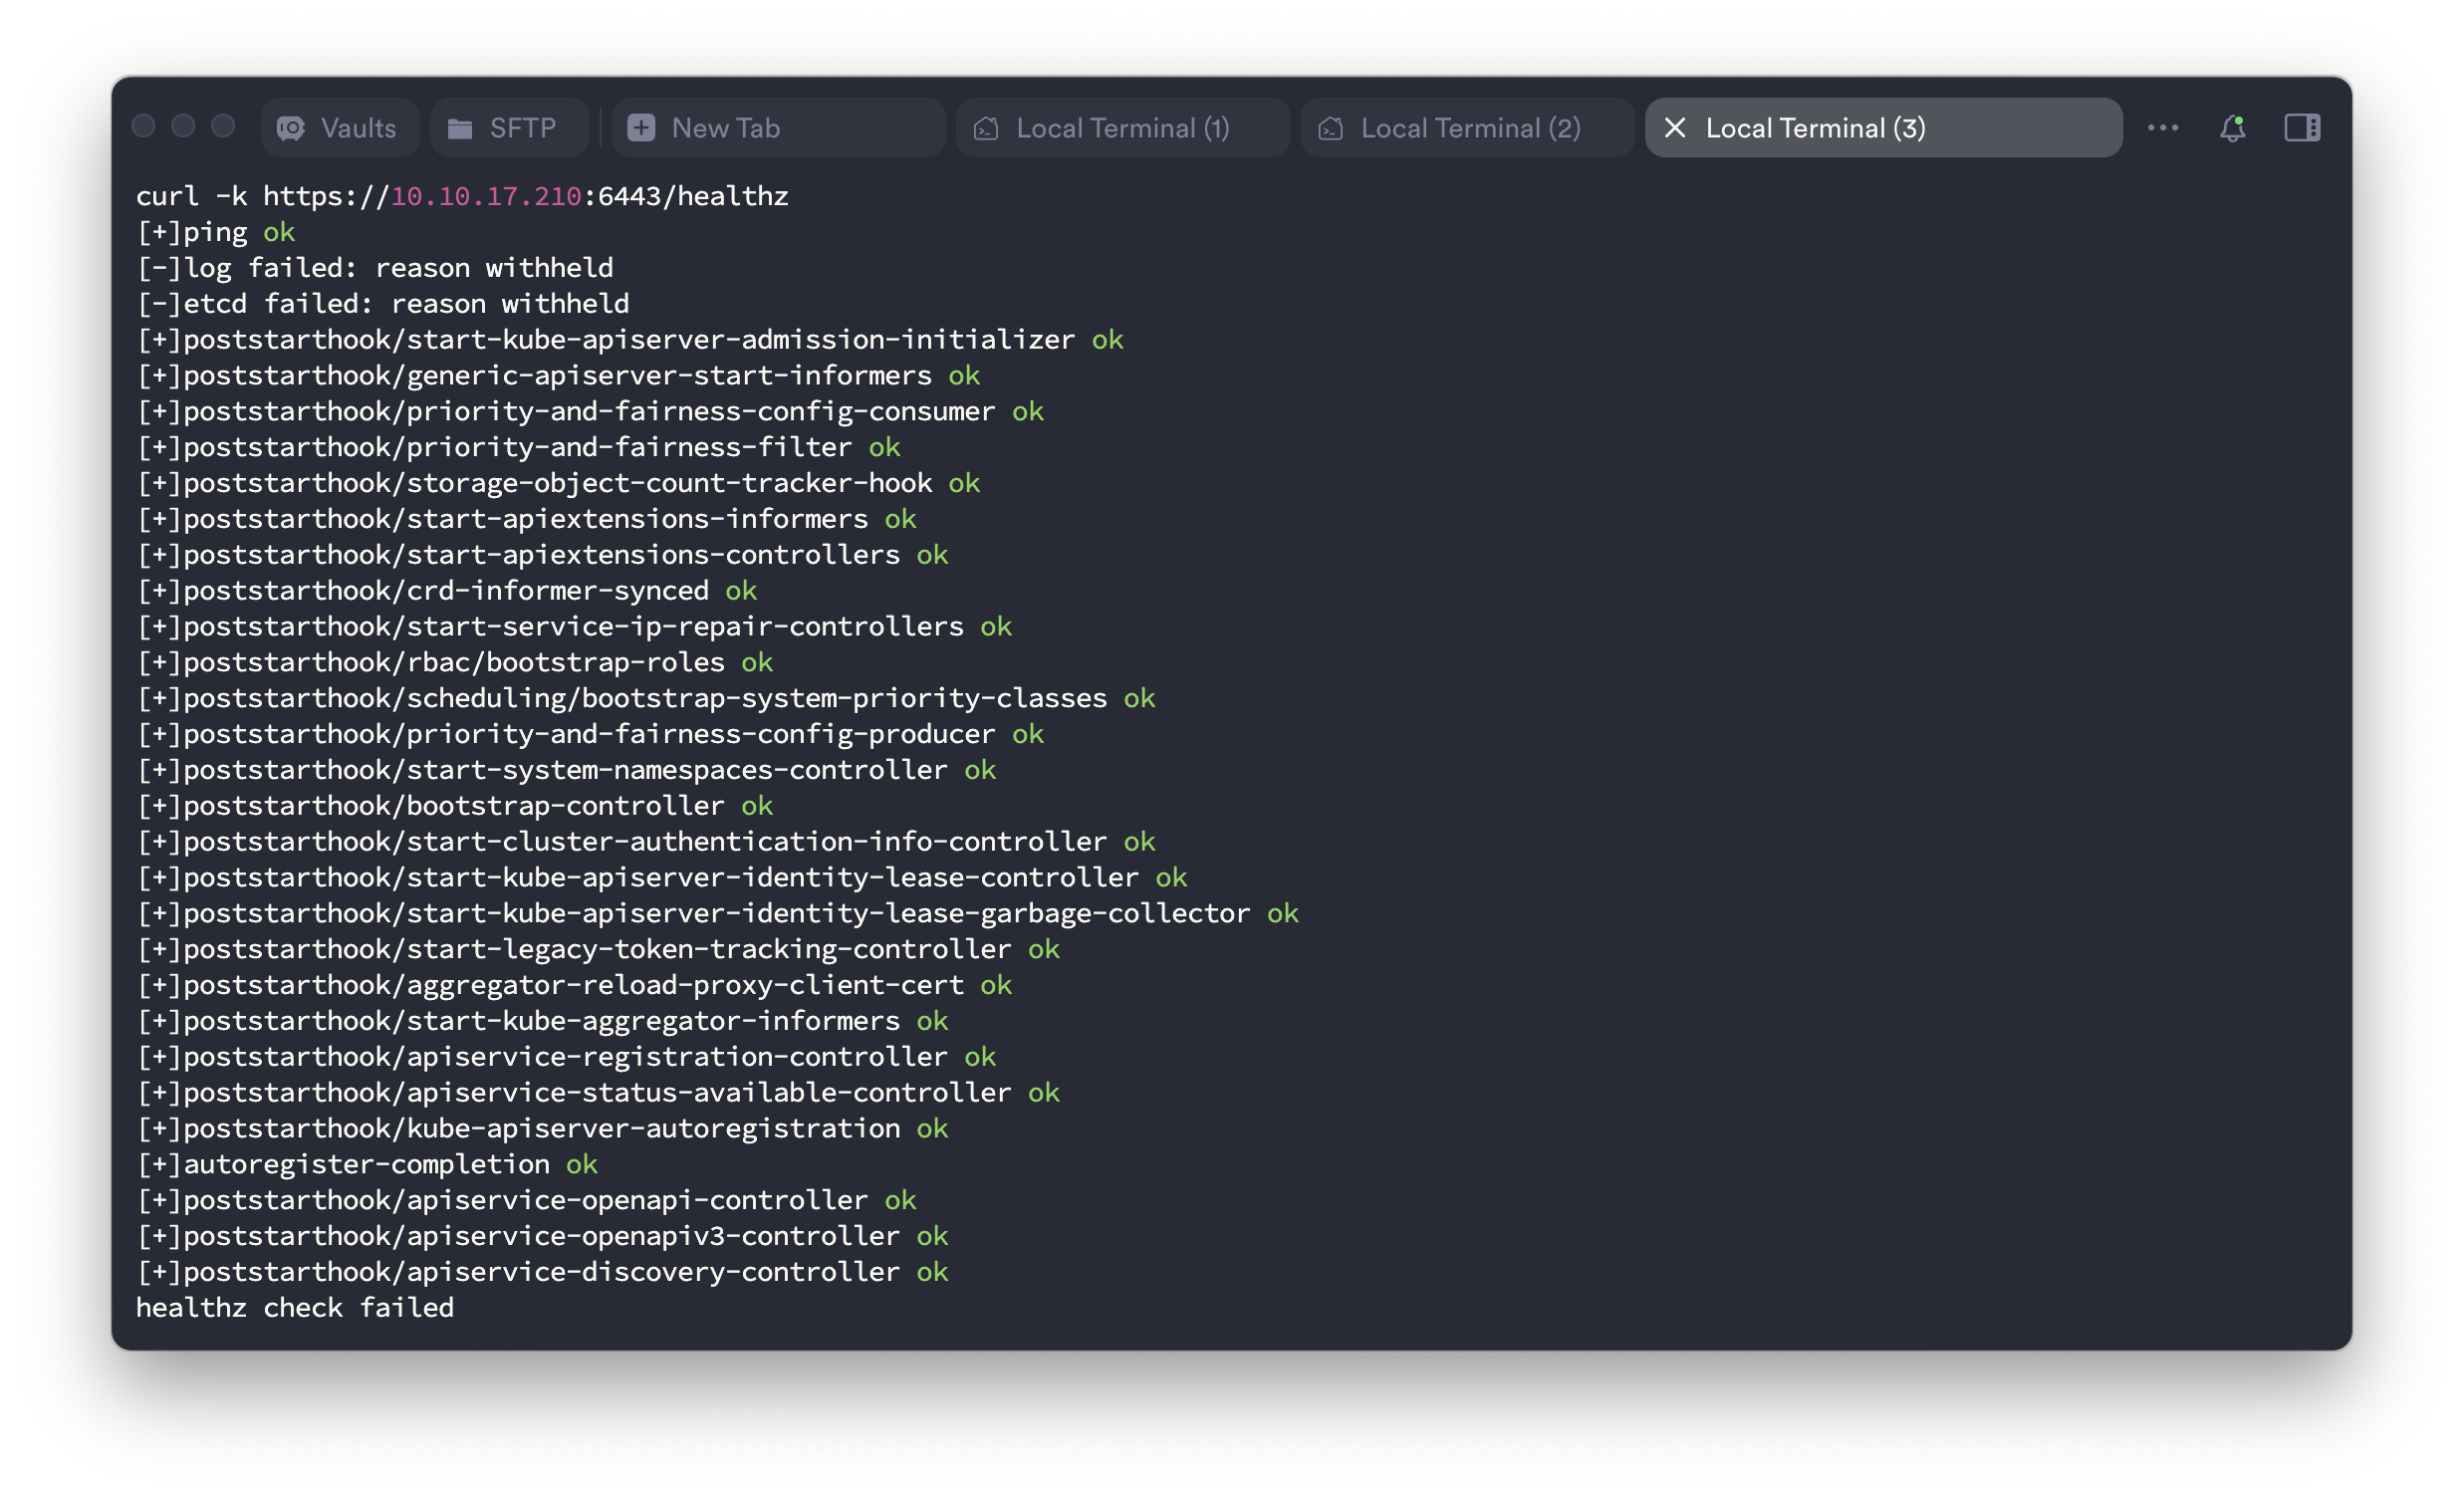The width and height of the screenshot is (2464, 1498).
Task: Switch to the Vaults tab
Action: coord(357,128)
